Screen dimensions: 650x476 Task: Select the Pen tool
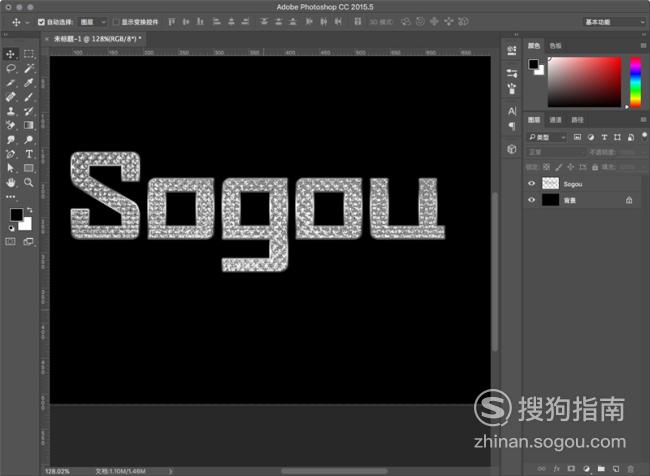click(x=11, y=154)
